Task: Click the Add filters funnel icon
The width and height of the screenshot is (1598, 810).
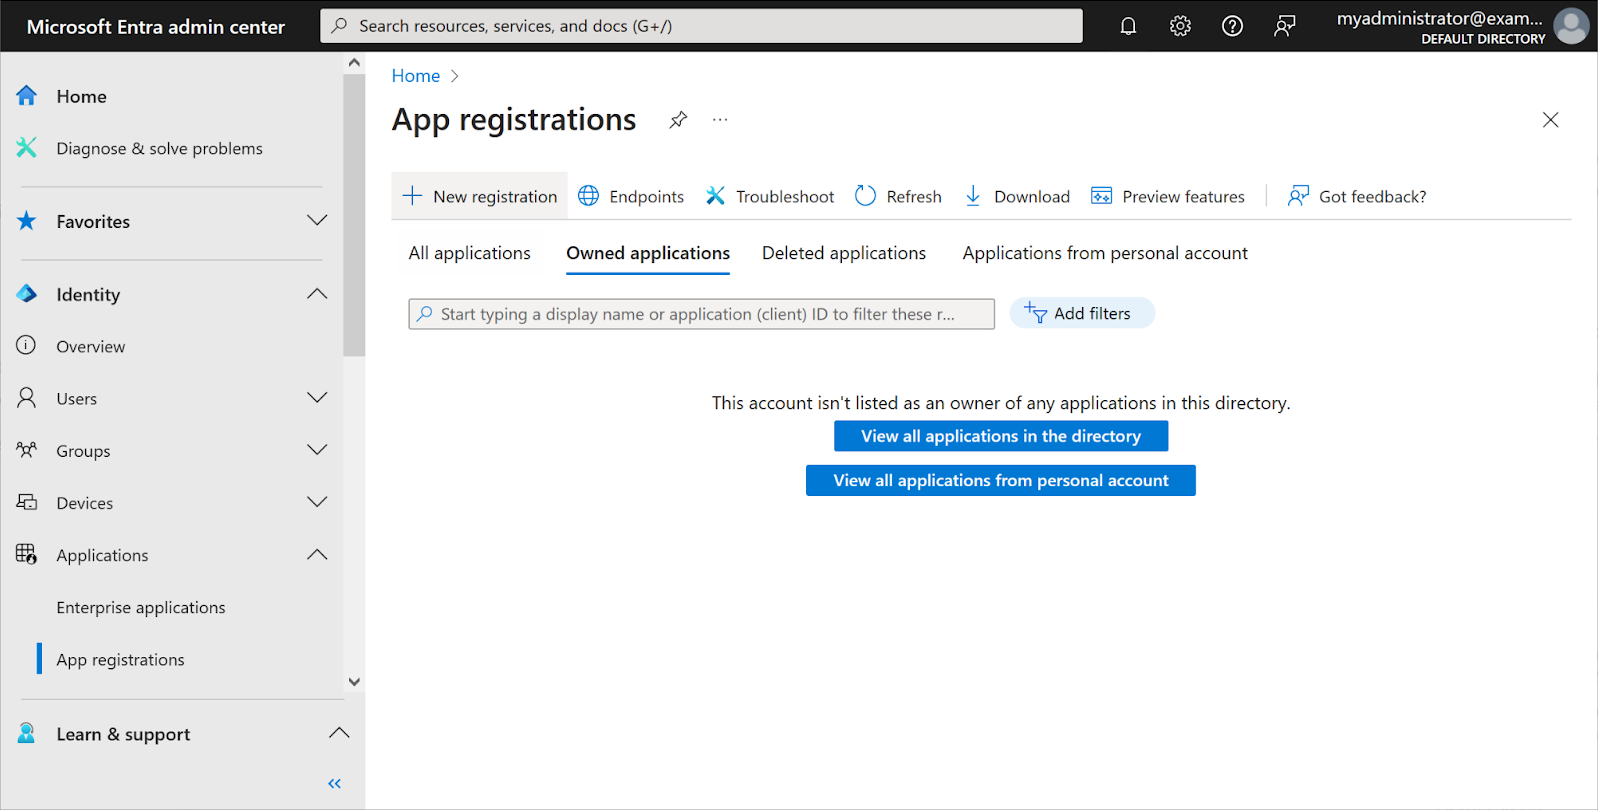Action: 1035,313
